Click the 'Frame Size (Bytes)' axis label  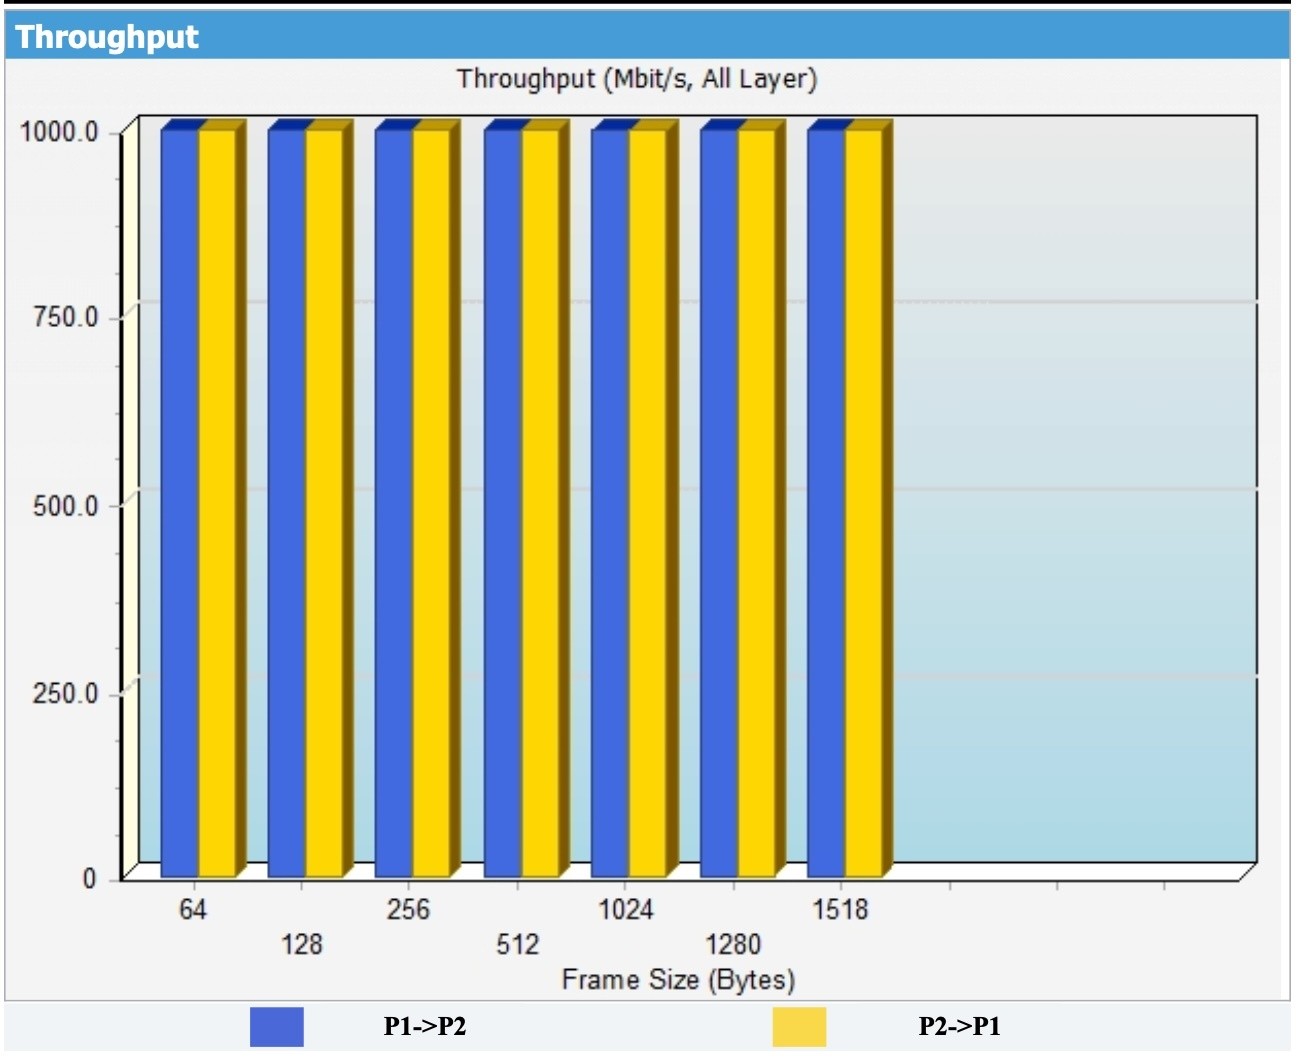tap(678, 979)
